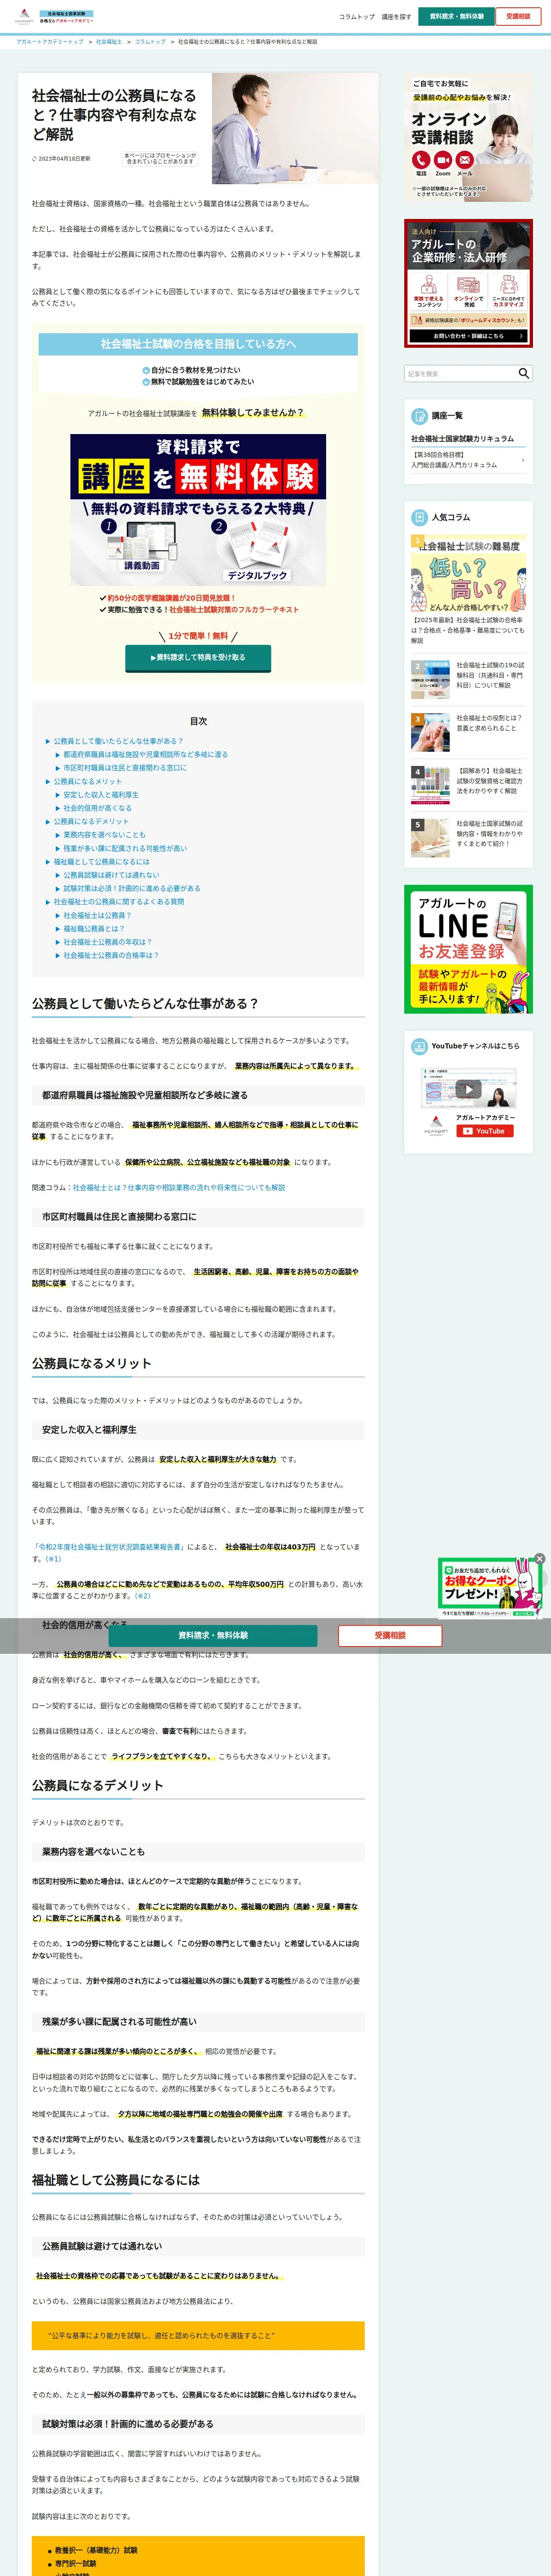The height and width of the screenshot is (2576, 551).
Task: Click the オンライン受講相談 sidebar banner
Action: [468, 137]
